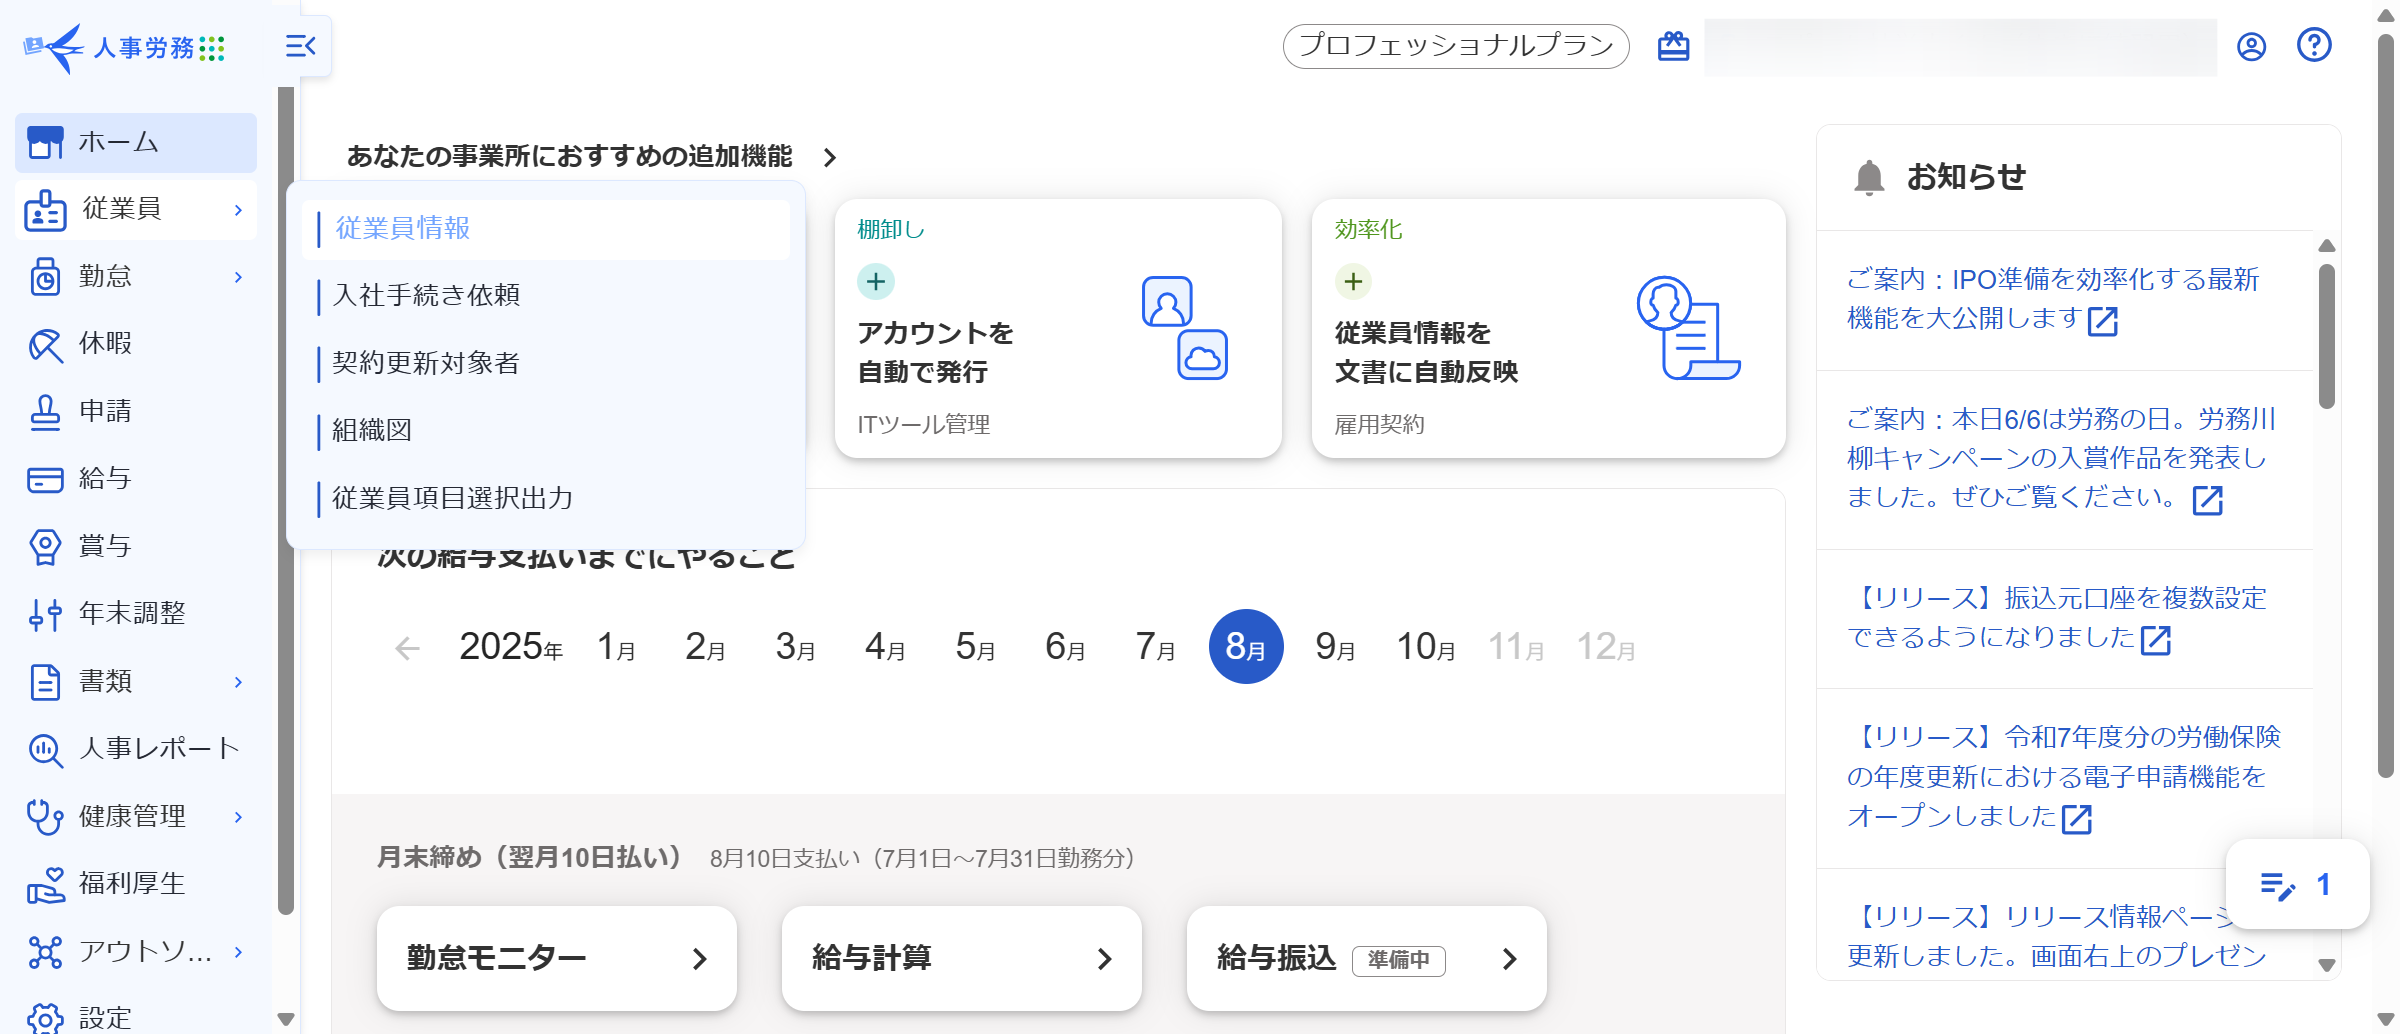Click the 人事レポート sidebar icon
2400x1034 pixels.
[45, 749]
